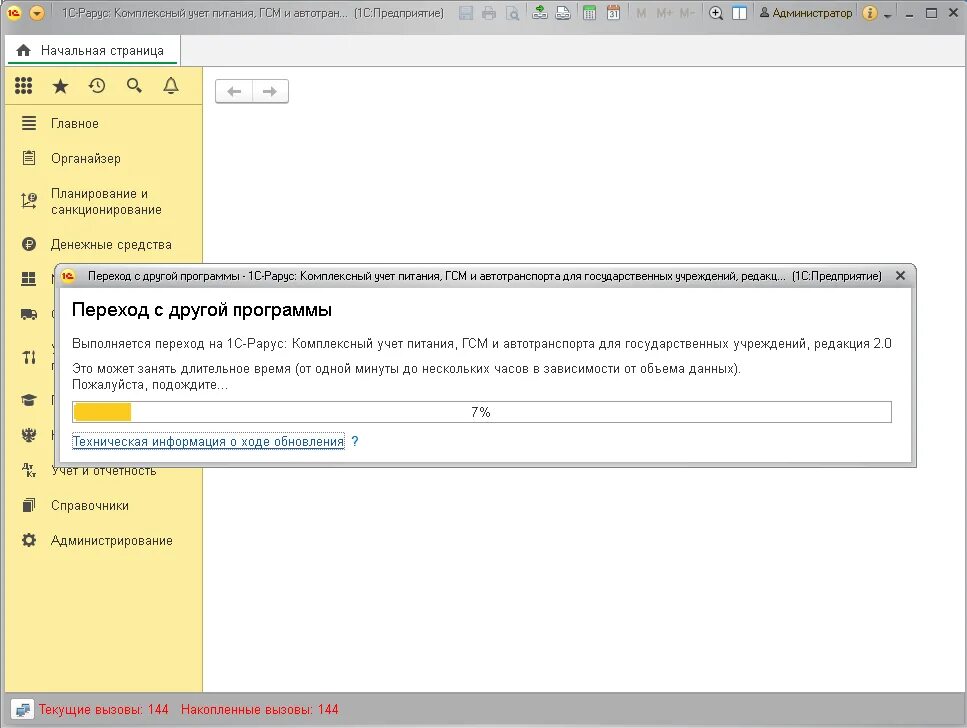This screenshot has width=967, height=728.
Task: Open the Учет и отчетность section
Action: [104, 471]
